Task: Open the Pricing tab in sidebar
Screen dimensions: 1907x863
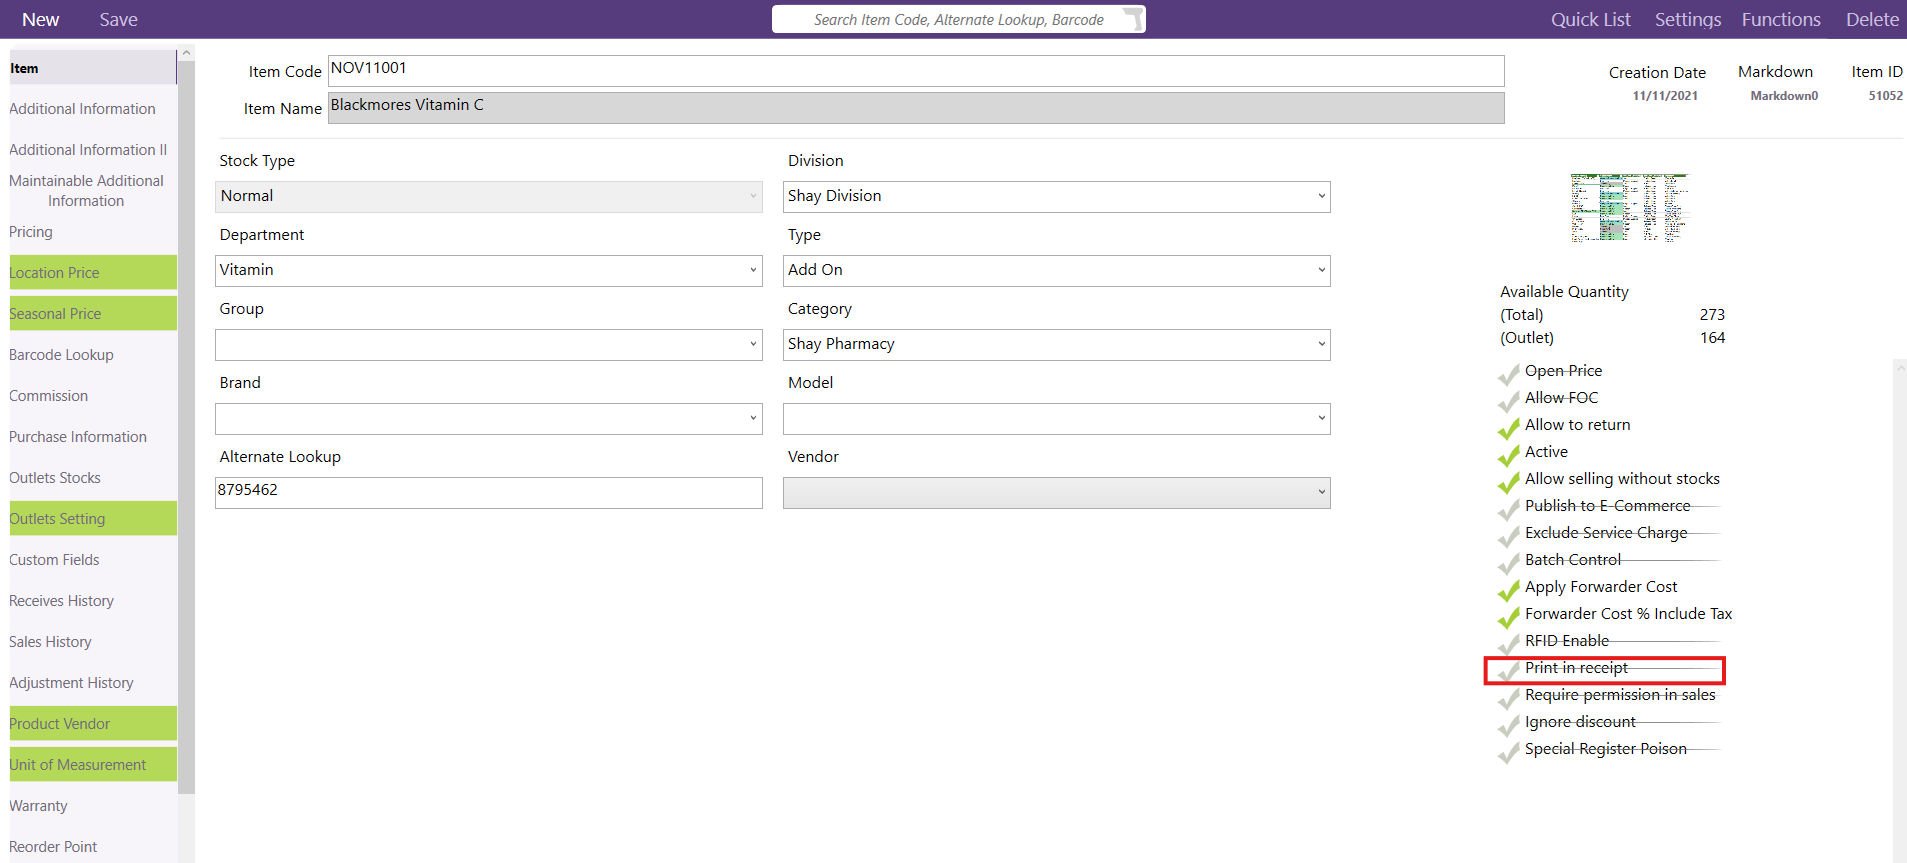Action: coord(31,232)
